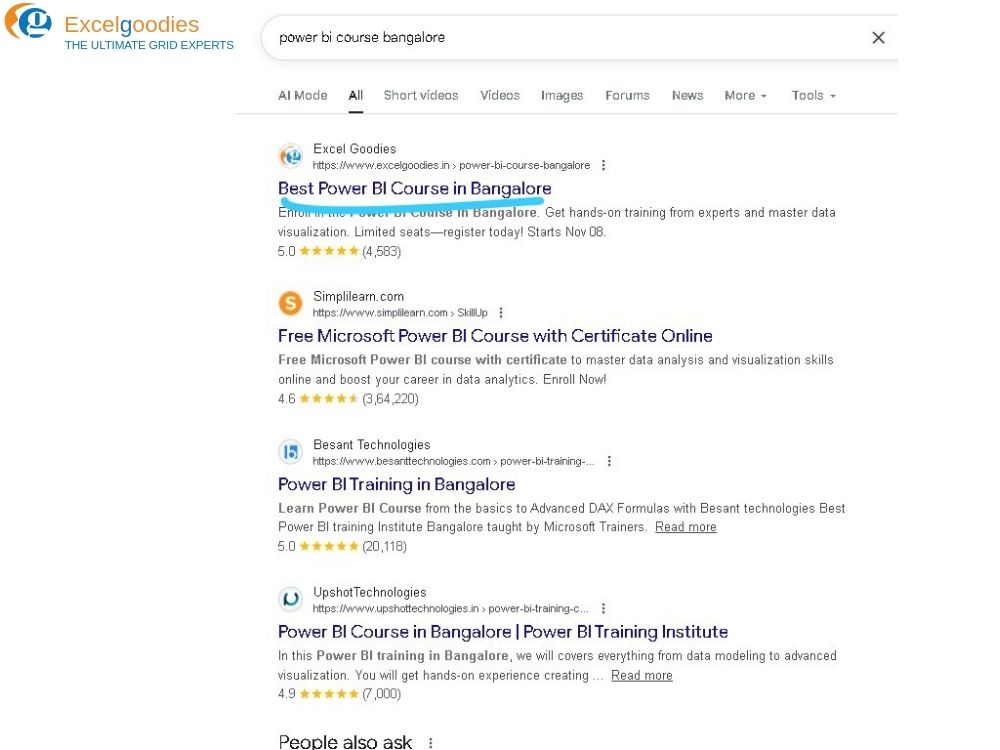Open options menu for Excel Goodies result
1000x750 pixels.
[x=603, y=166]
